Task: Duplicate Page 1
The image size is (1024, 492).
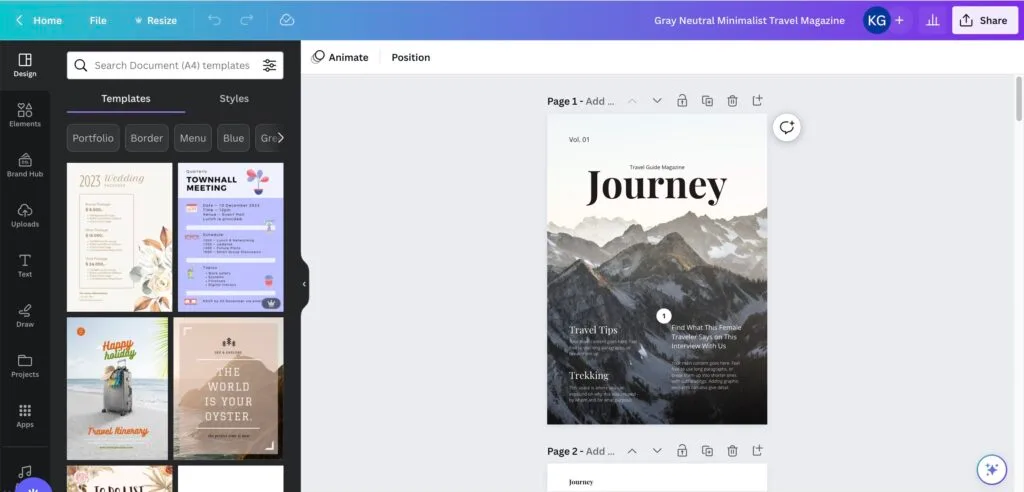Action: [707, 101]
